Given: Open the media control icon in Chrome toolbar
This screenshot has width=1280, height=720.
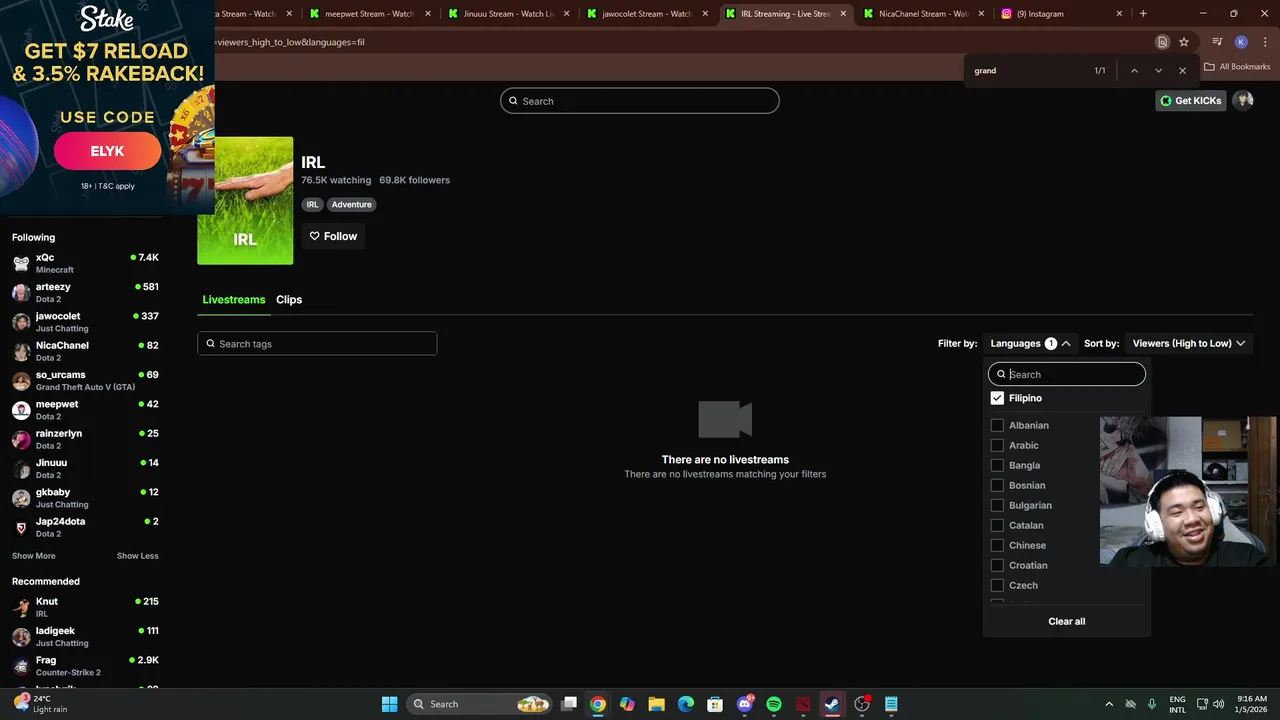Looking at the screenshot, I should click(1217, 42).
